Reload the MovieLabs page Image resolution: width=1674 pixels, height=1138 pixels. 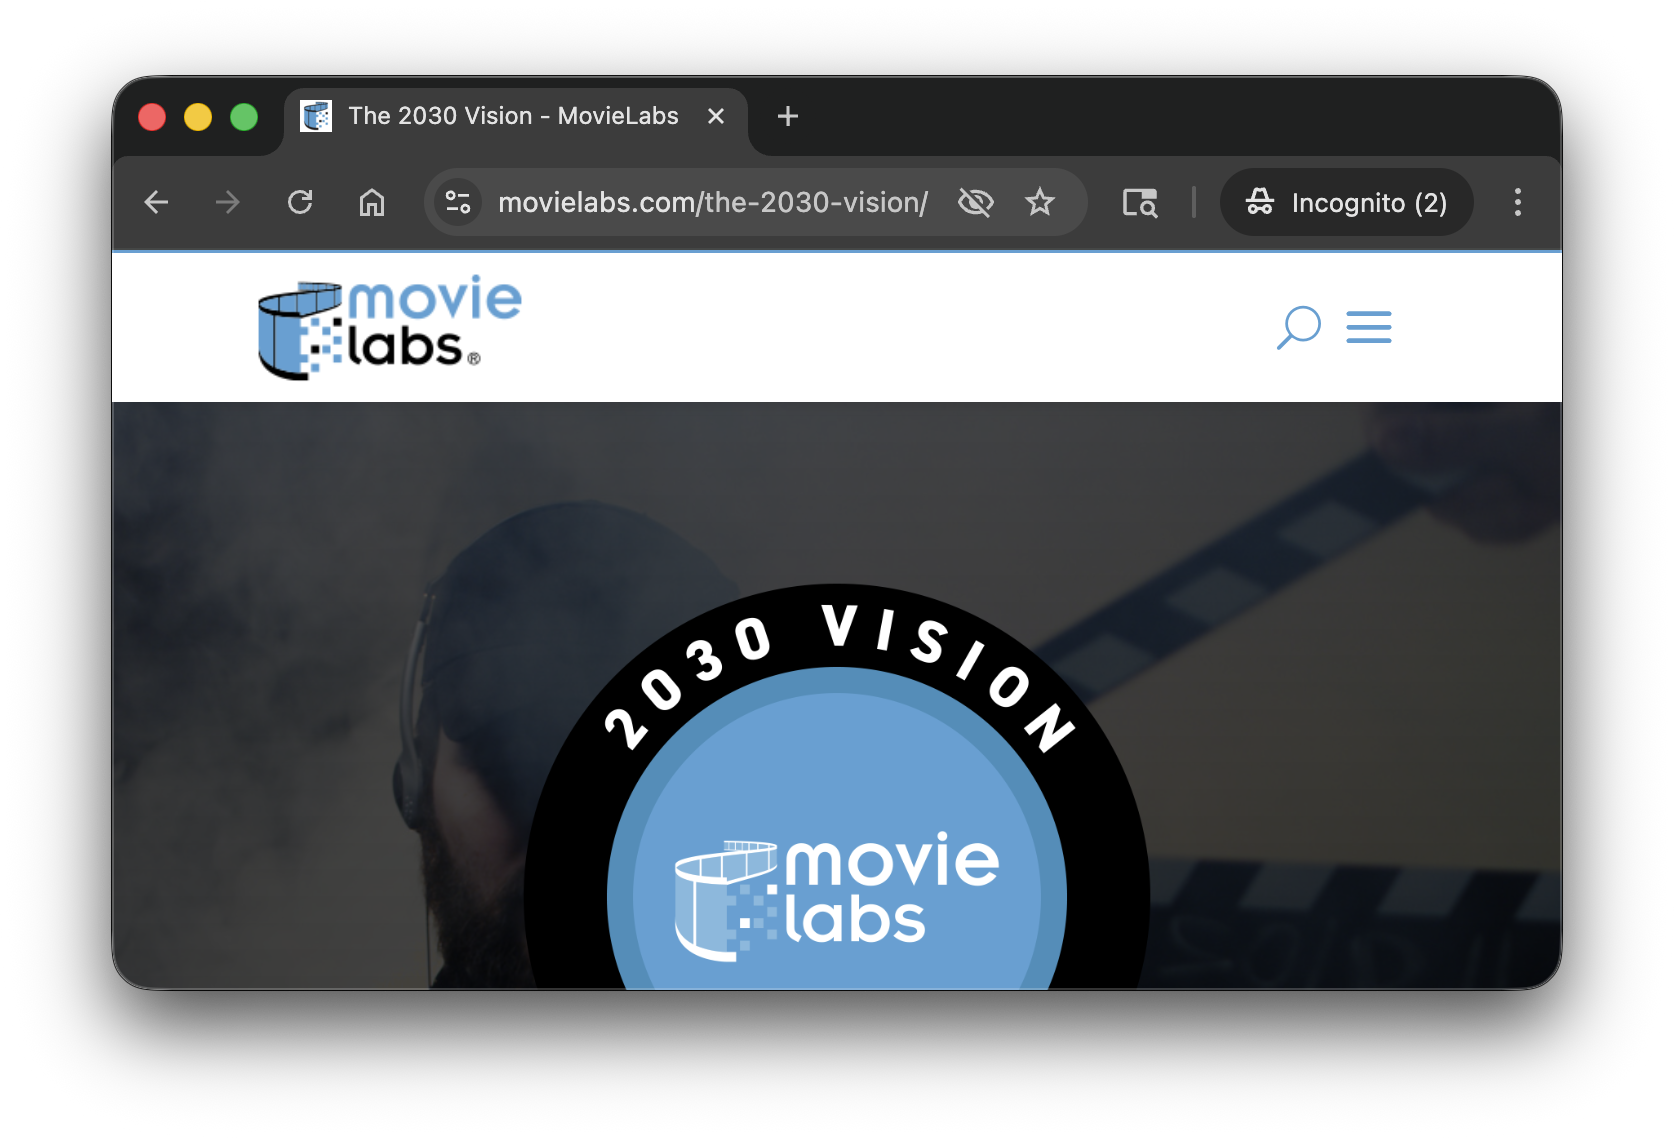(300, 203)
